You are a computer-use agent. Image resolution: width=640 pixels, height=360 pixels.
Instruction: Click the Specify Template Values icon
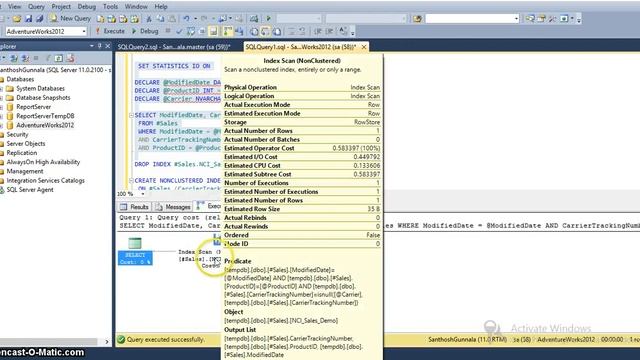[x=343, y=31]
